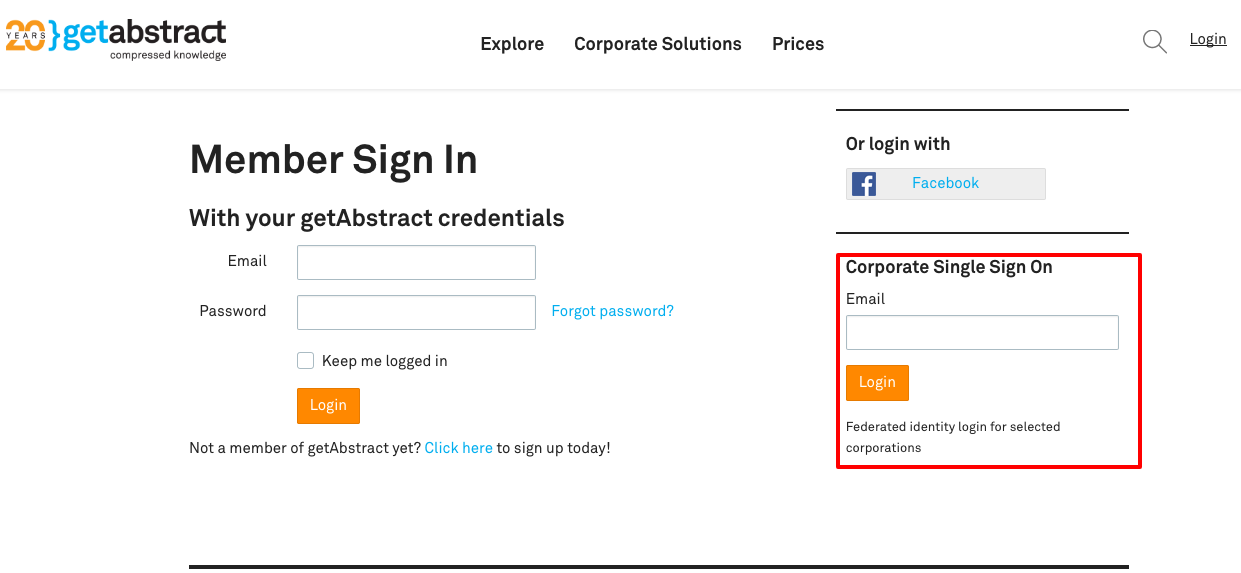This screenshot has height=573, width=1241.
Task: Click the Email label under Corporate Single Sign On
Action: point(865,299)
